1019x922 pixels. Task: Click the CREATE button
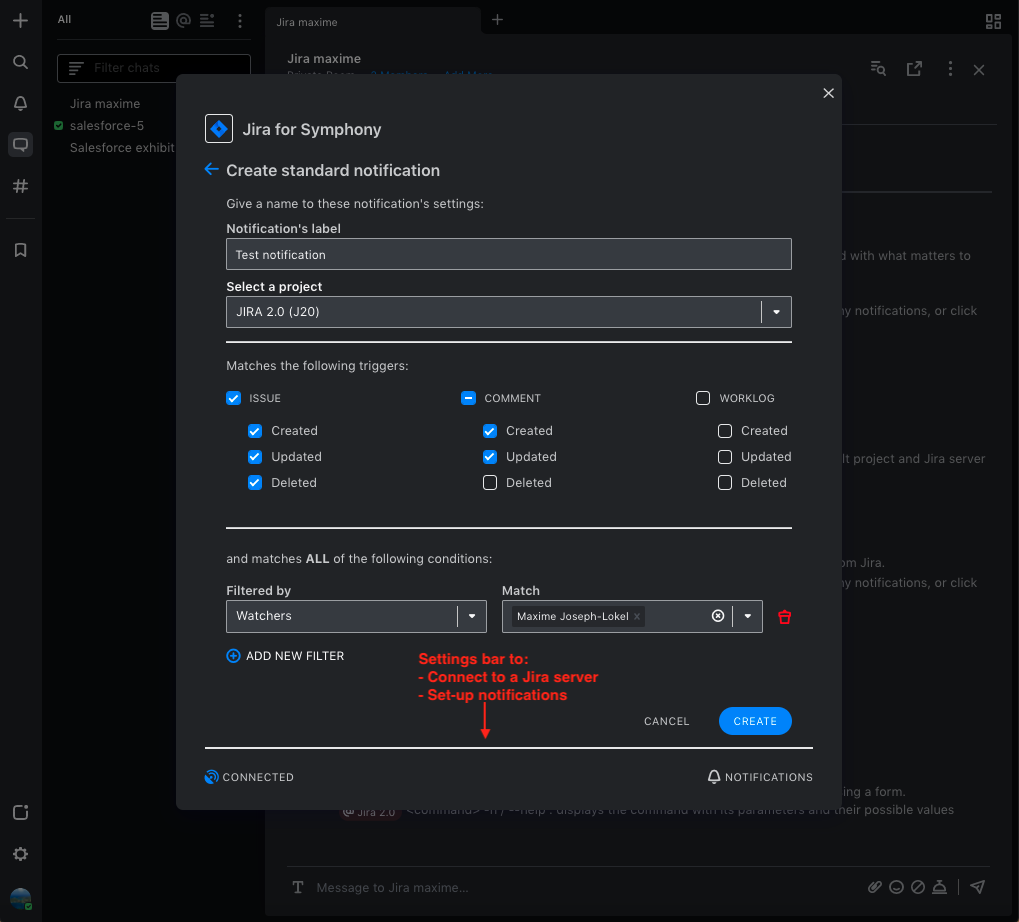pyautogui.click(x=755, y=721)
